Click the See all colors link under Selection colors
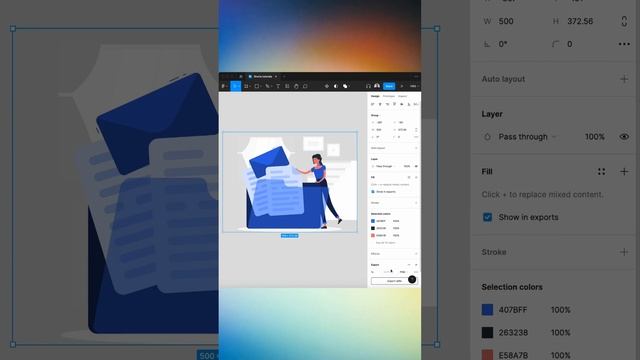The width and height of the screenshot is (640, 360). (385, 242)
